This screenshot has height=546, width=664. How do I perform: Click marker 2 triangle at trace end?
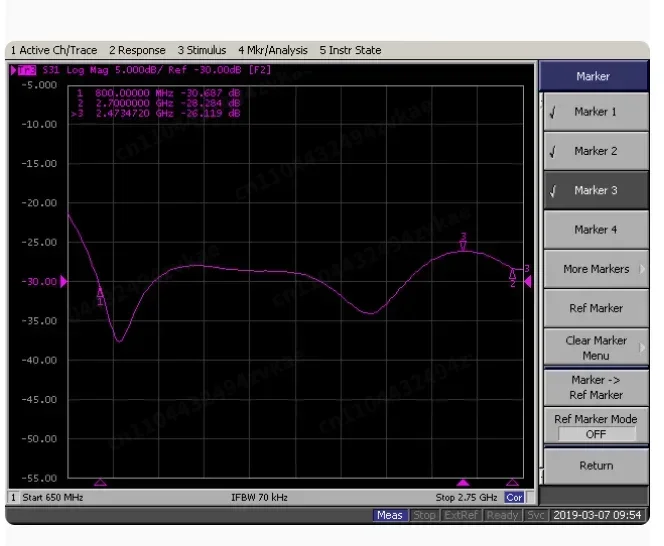512,274
